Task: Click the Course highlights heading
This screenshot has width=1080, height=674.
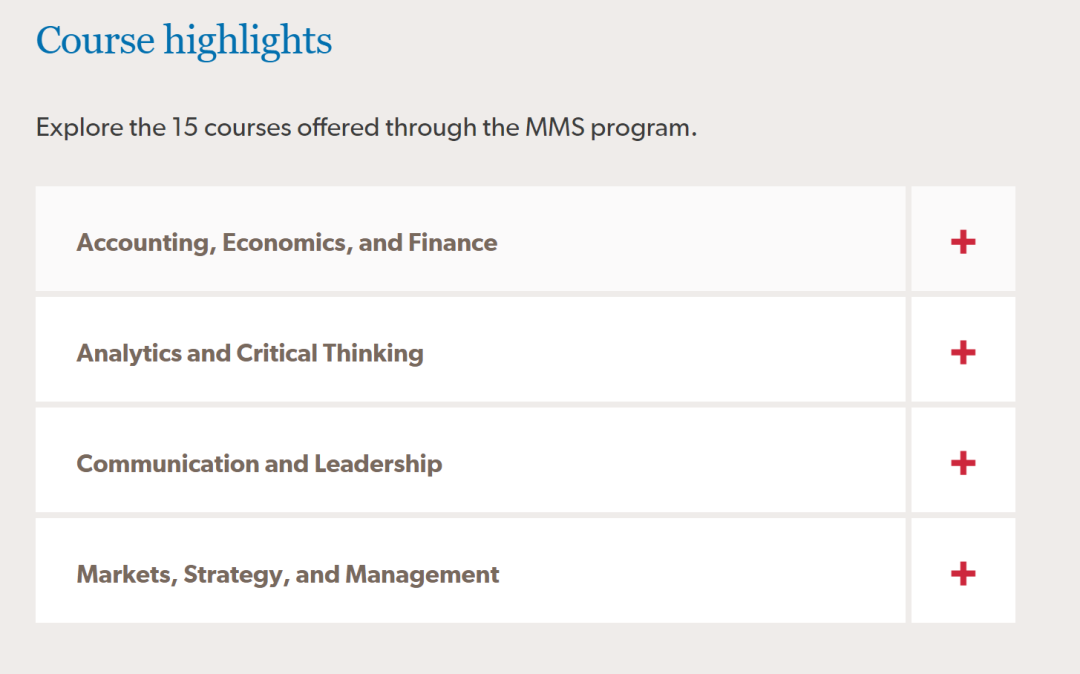Action: coord(184,41)
